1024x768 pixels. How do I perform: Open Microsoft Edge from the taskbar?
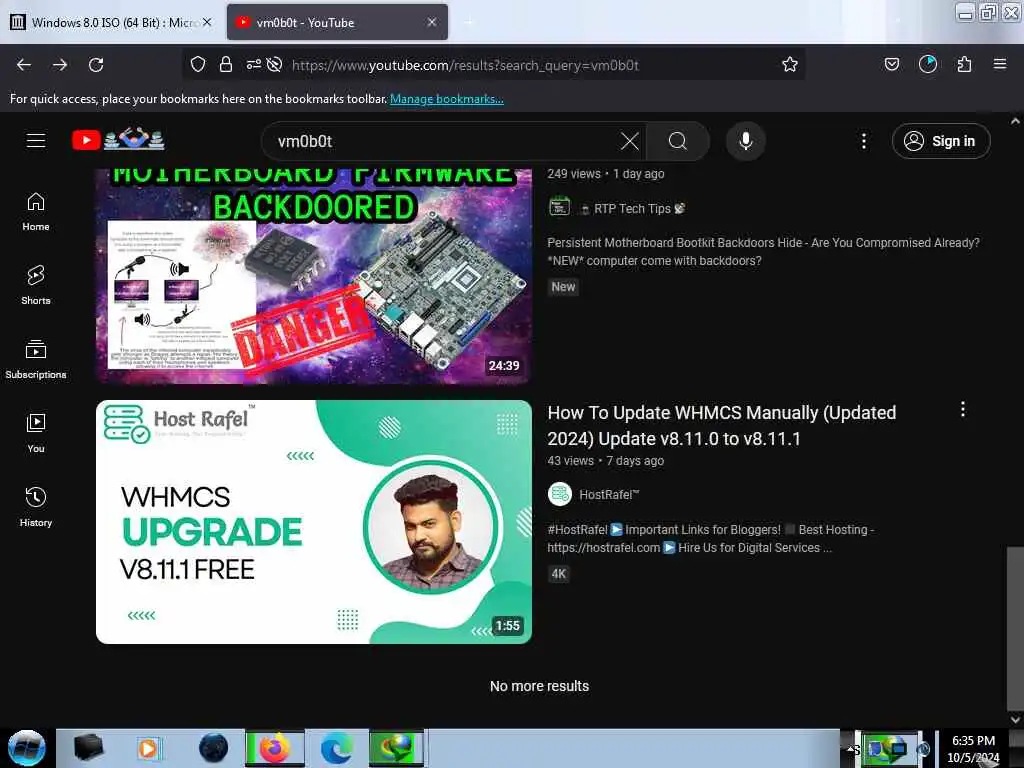click(336, 748)
